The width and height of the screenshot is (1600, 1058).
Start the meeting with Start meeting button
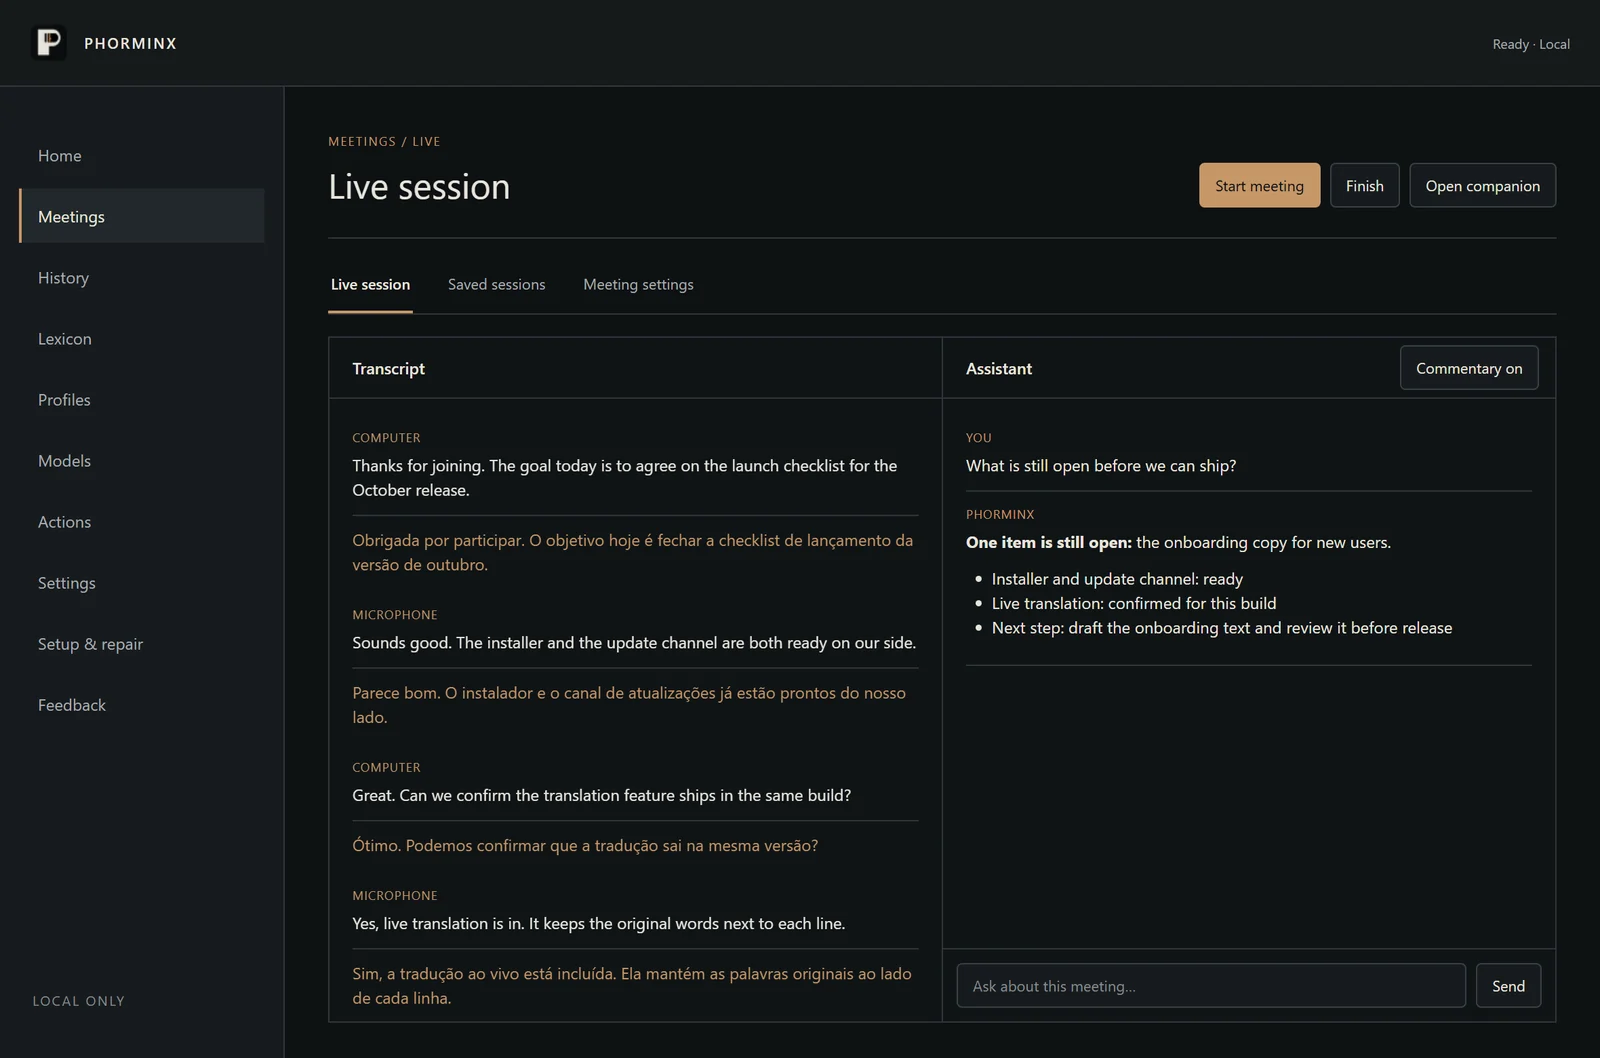1259,186
